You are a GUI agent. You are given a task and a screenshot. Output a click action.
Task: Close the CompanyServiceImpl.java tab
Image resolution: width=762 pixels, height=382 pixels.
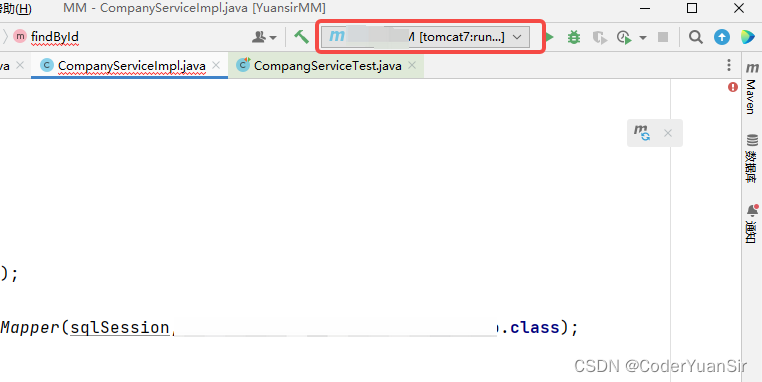coord(216,65)
